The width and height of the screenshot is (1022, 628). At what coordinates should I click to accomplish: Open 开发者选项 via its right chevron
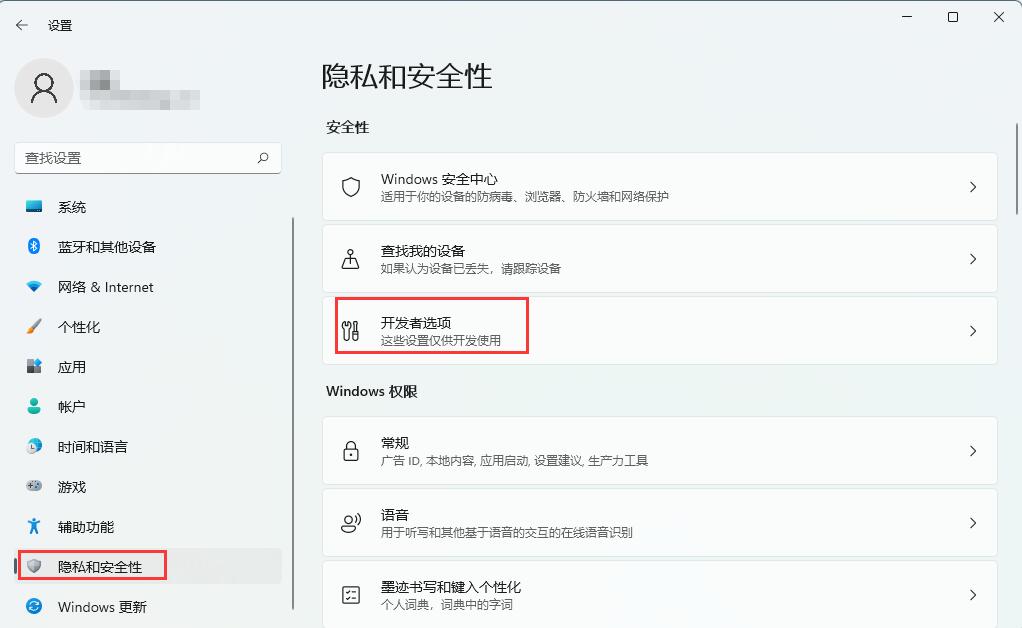(972, 331)
